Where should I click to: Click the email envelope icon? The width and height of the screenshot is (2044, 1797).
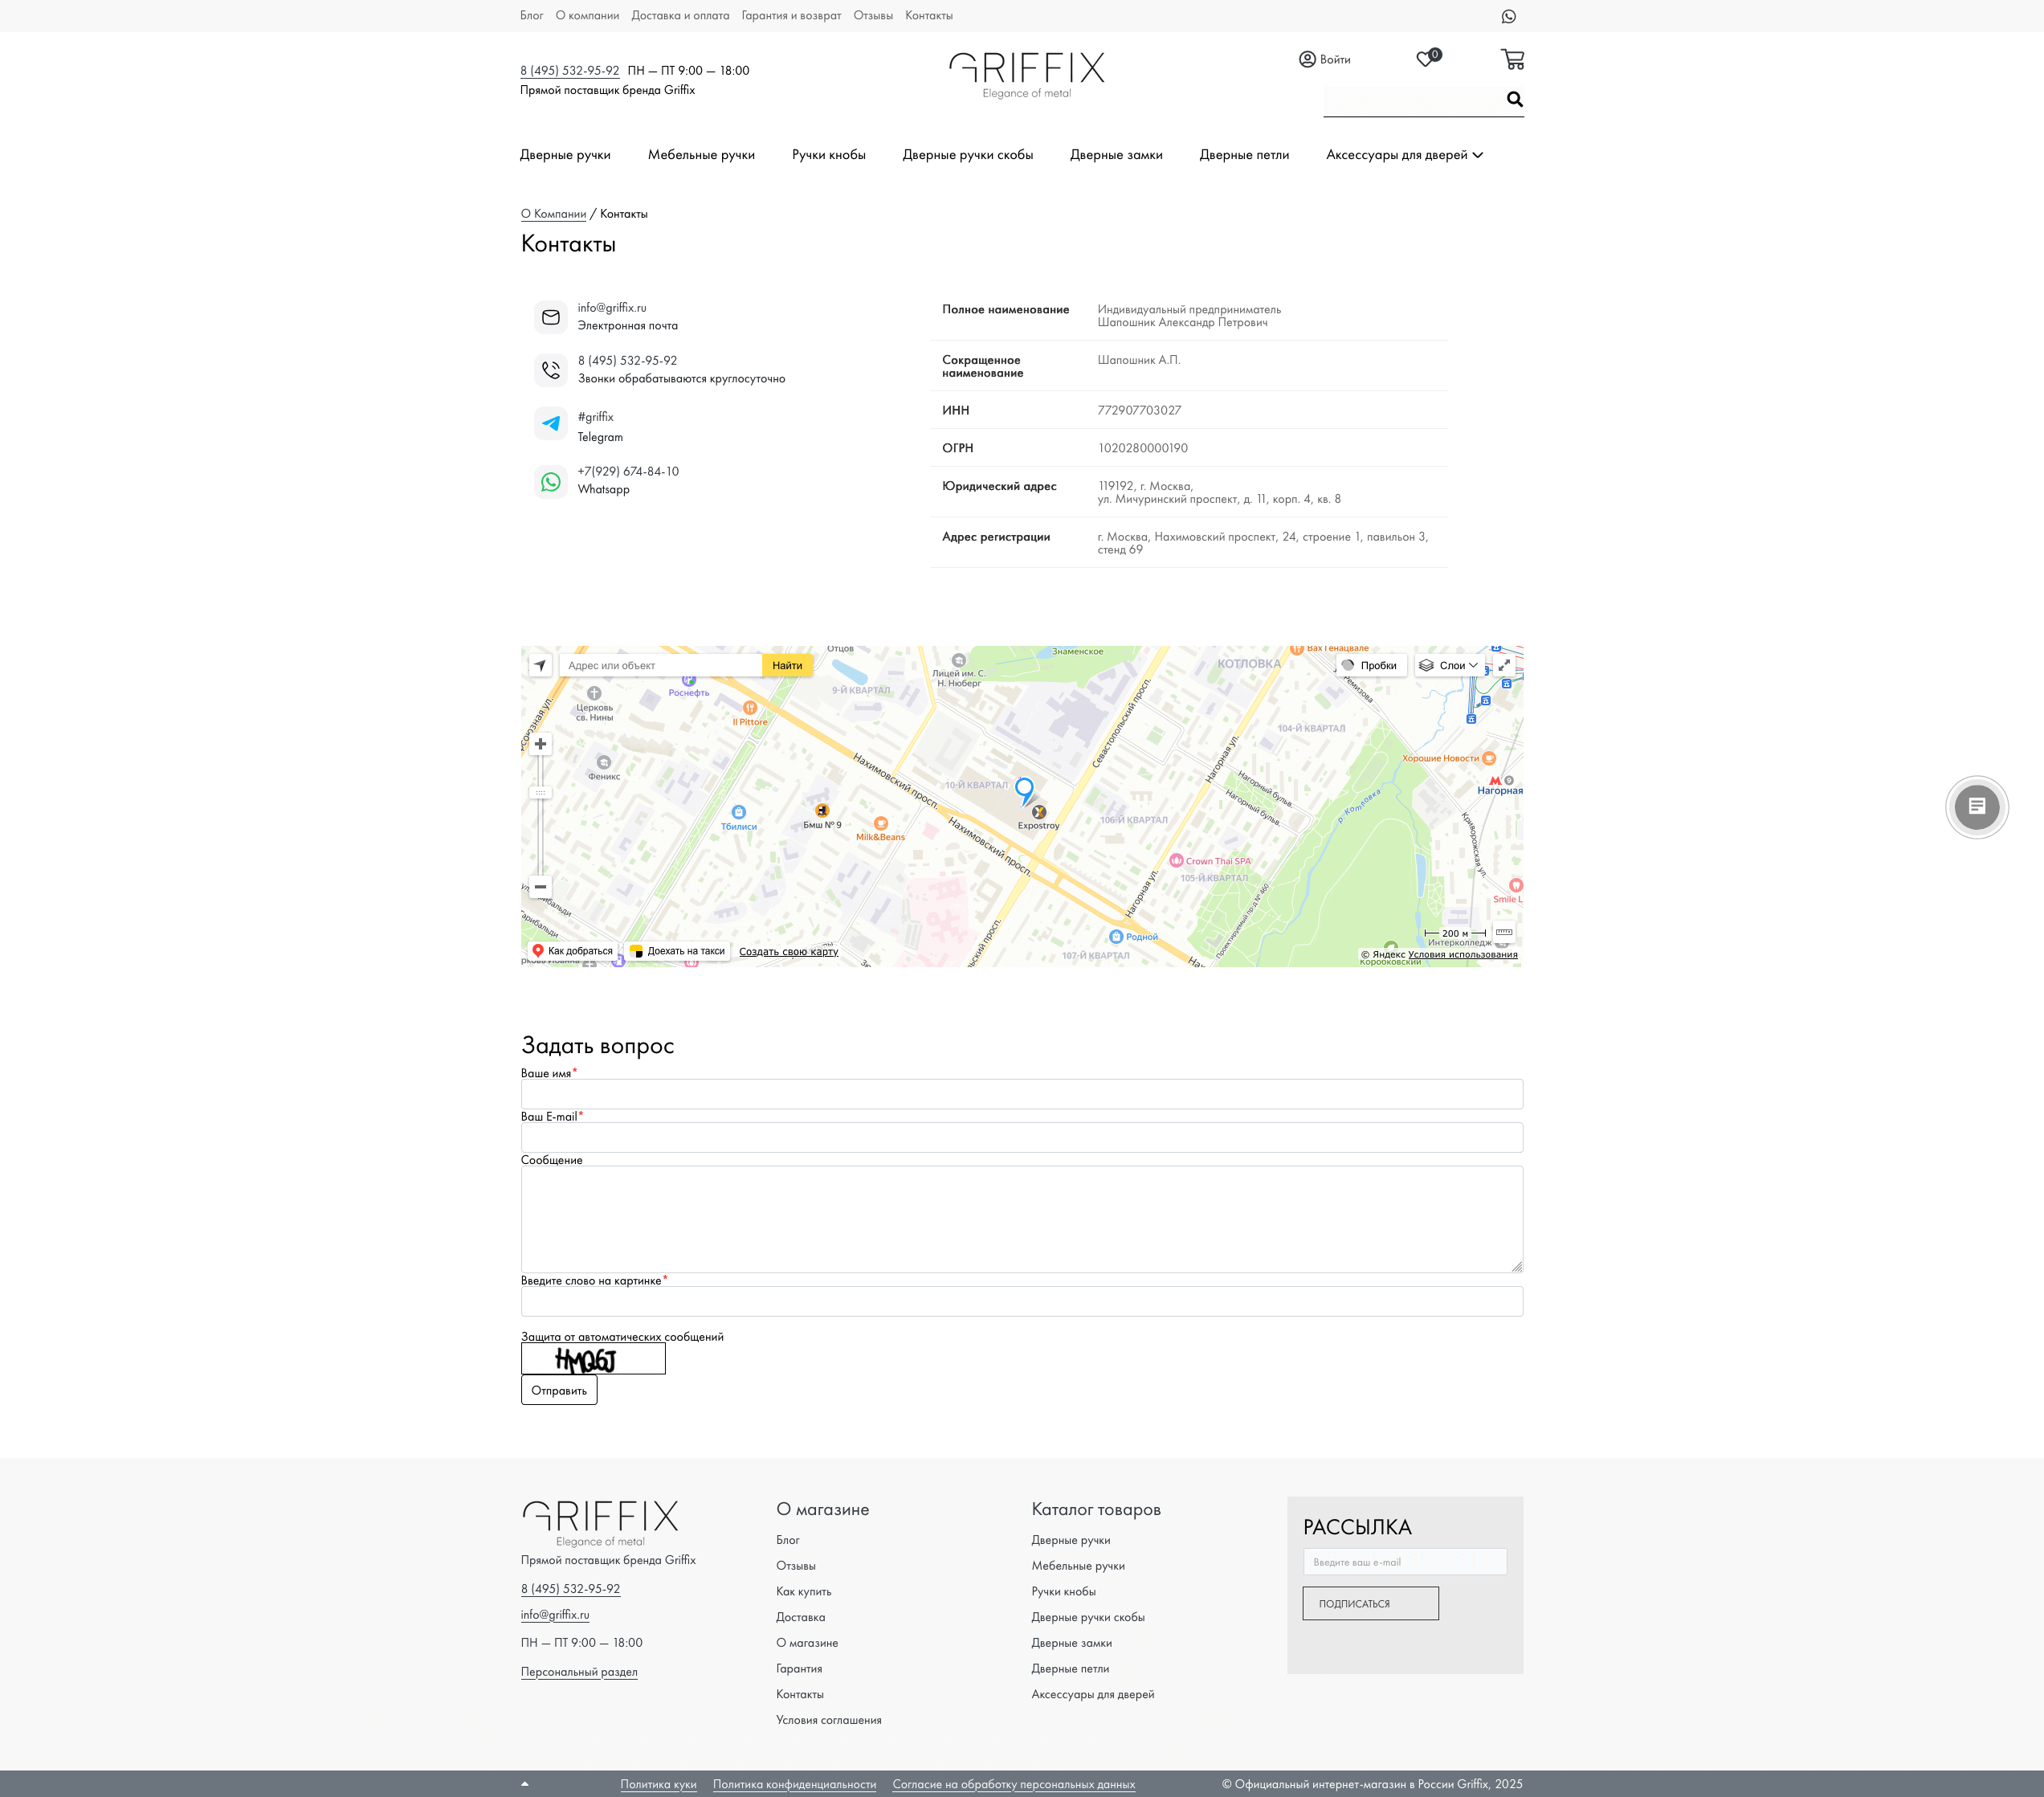point(550,317)
